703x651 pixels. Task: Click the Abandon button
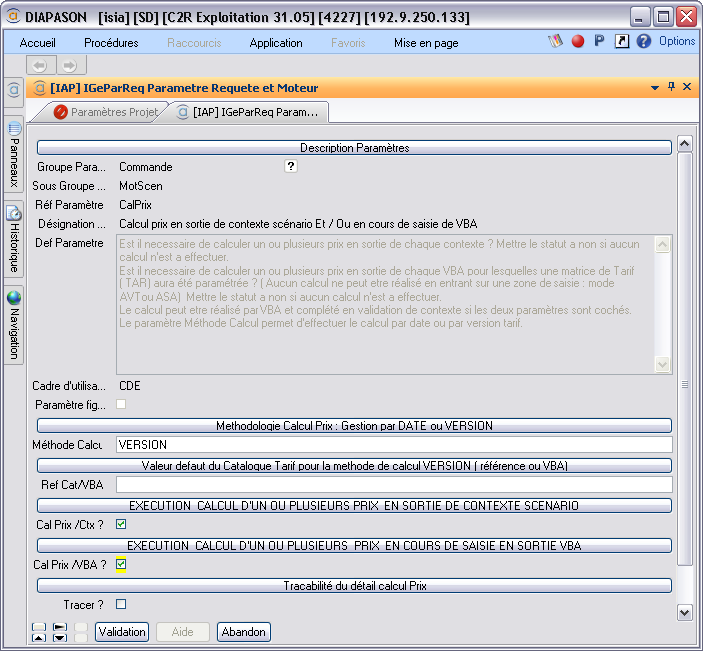244,632
